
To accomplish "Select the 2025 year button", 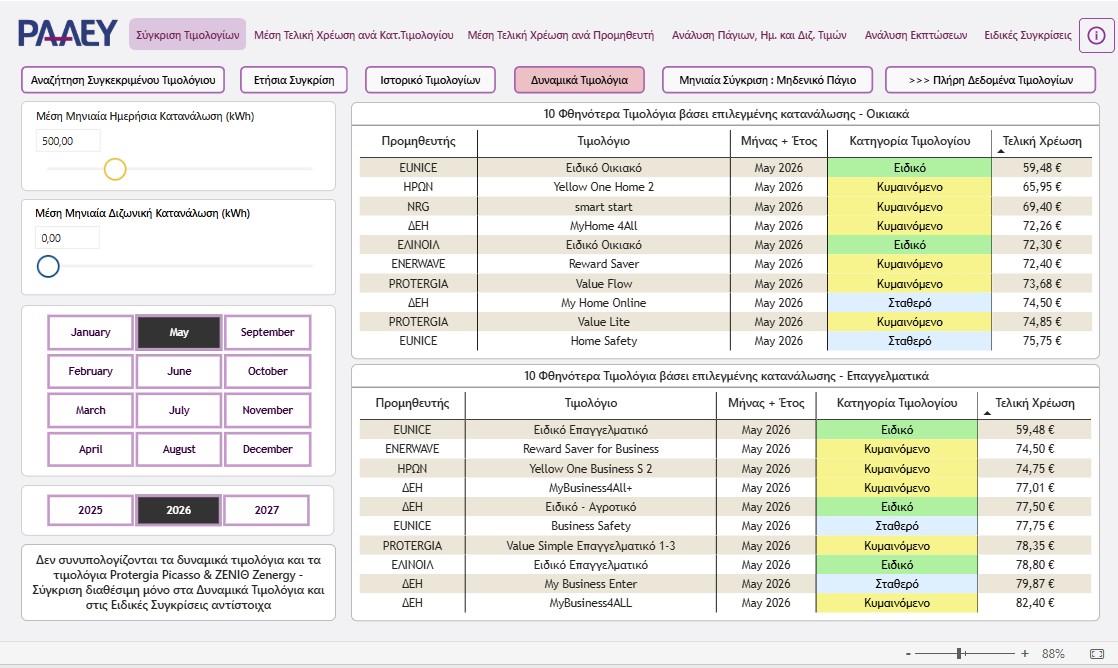I will point(91,510).
